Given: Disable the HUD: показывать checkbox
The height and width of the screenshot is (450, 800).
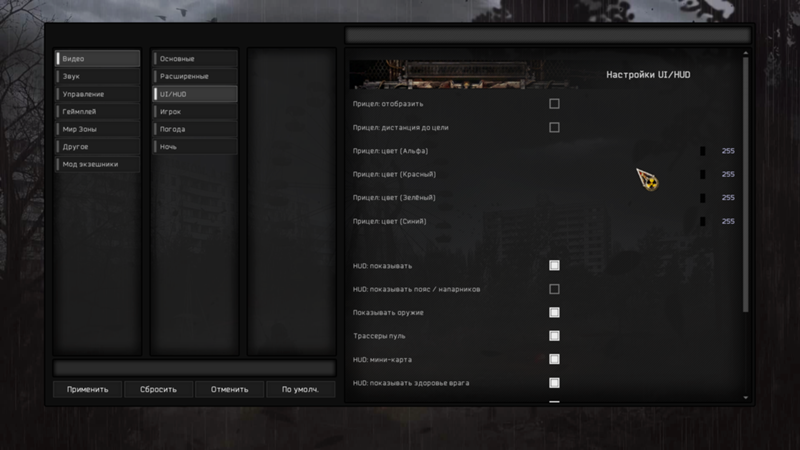Looking at the screenshot, I should (554, 266).
